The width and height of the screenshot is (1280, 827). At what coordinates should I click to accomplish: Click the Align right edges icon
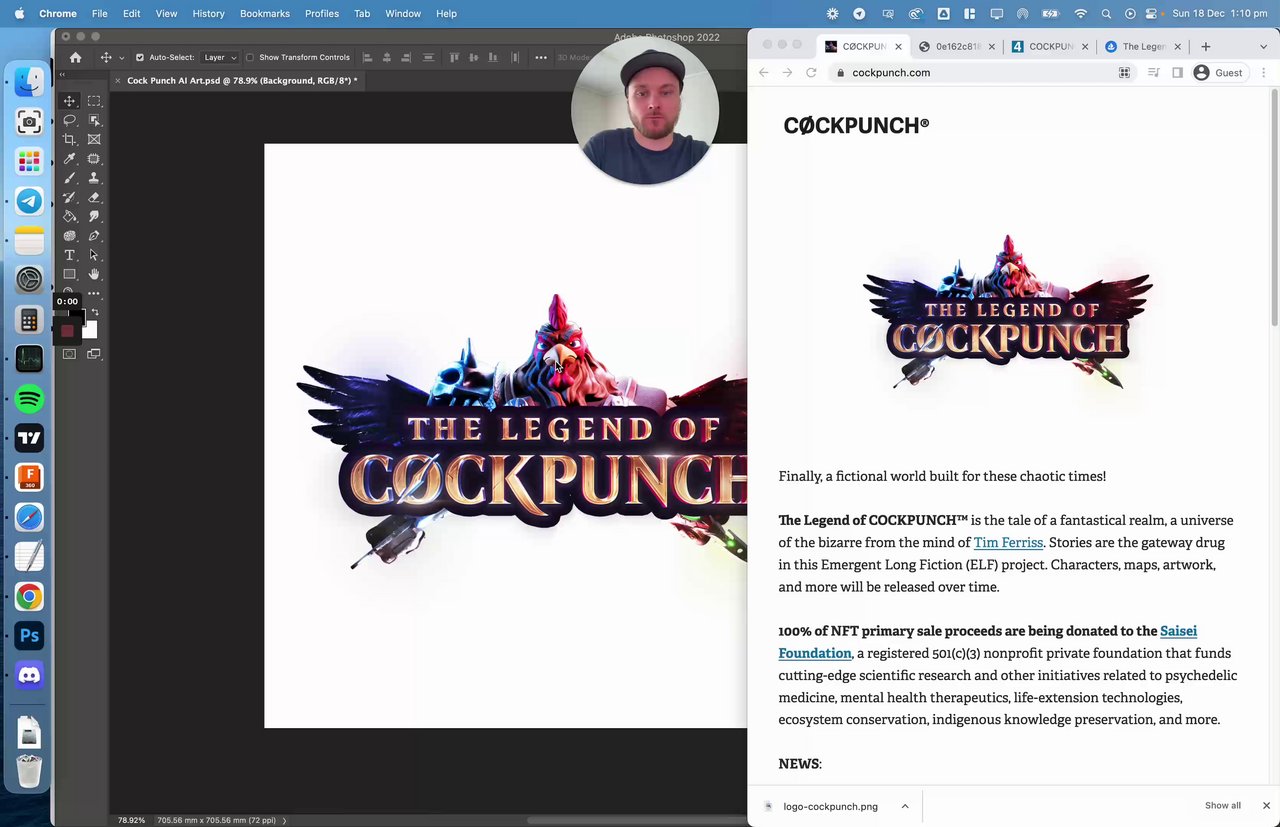[407, 58]
